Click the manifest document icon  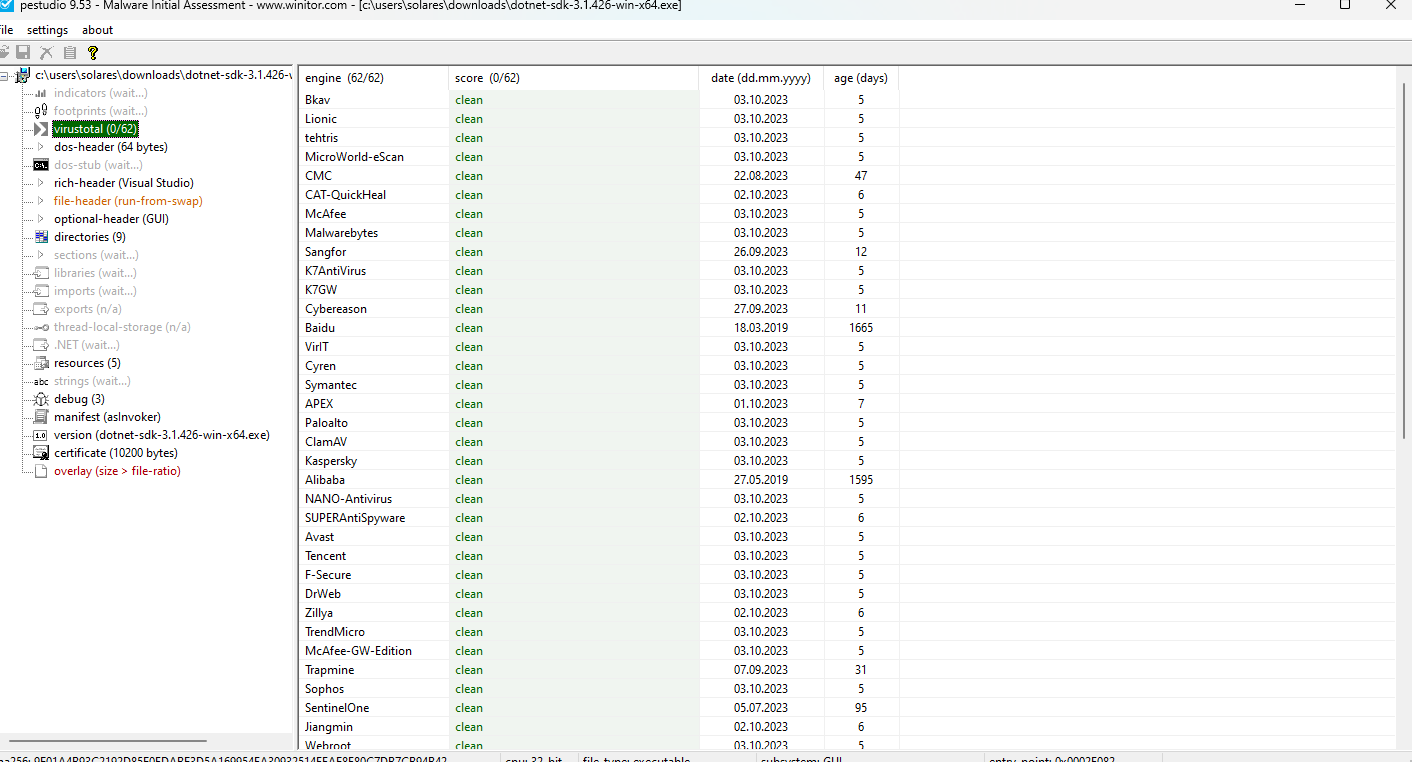pos(41,417)
